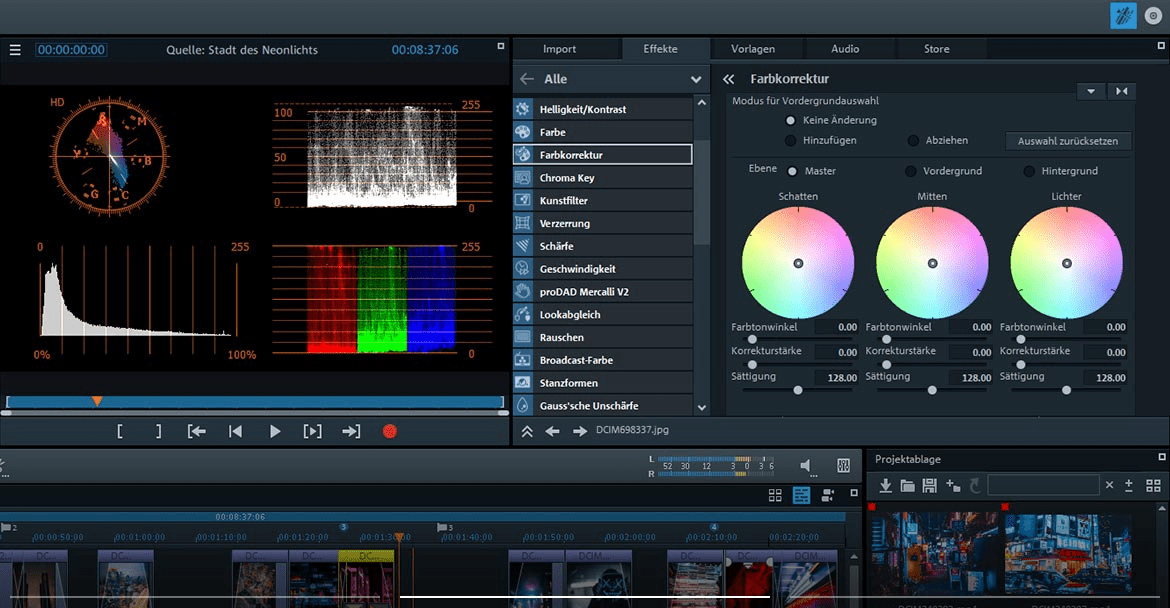Open the Audio tab
1170x608 pixels.
845,49
